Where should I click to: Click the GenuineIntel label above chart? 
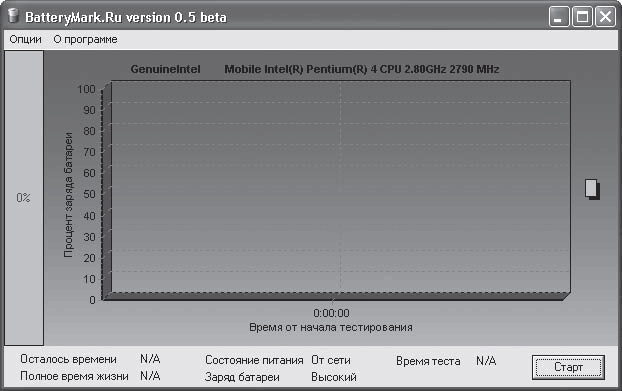coord(165,69)
